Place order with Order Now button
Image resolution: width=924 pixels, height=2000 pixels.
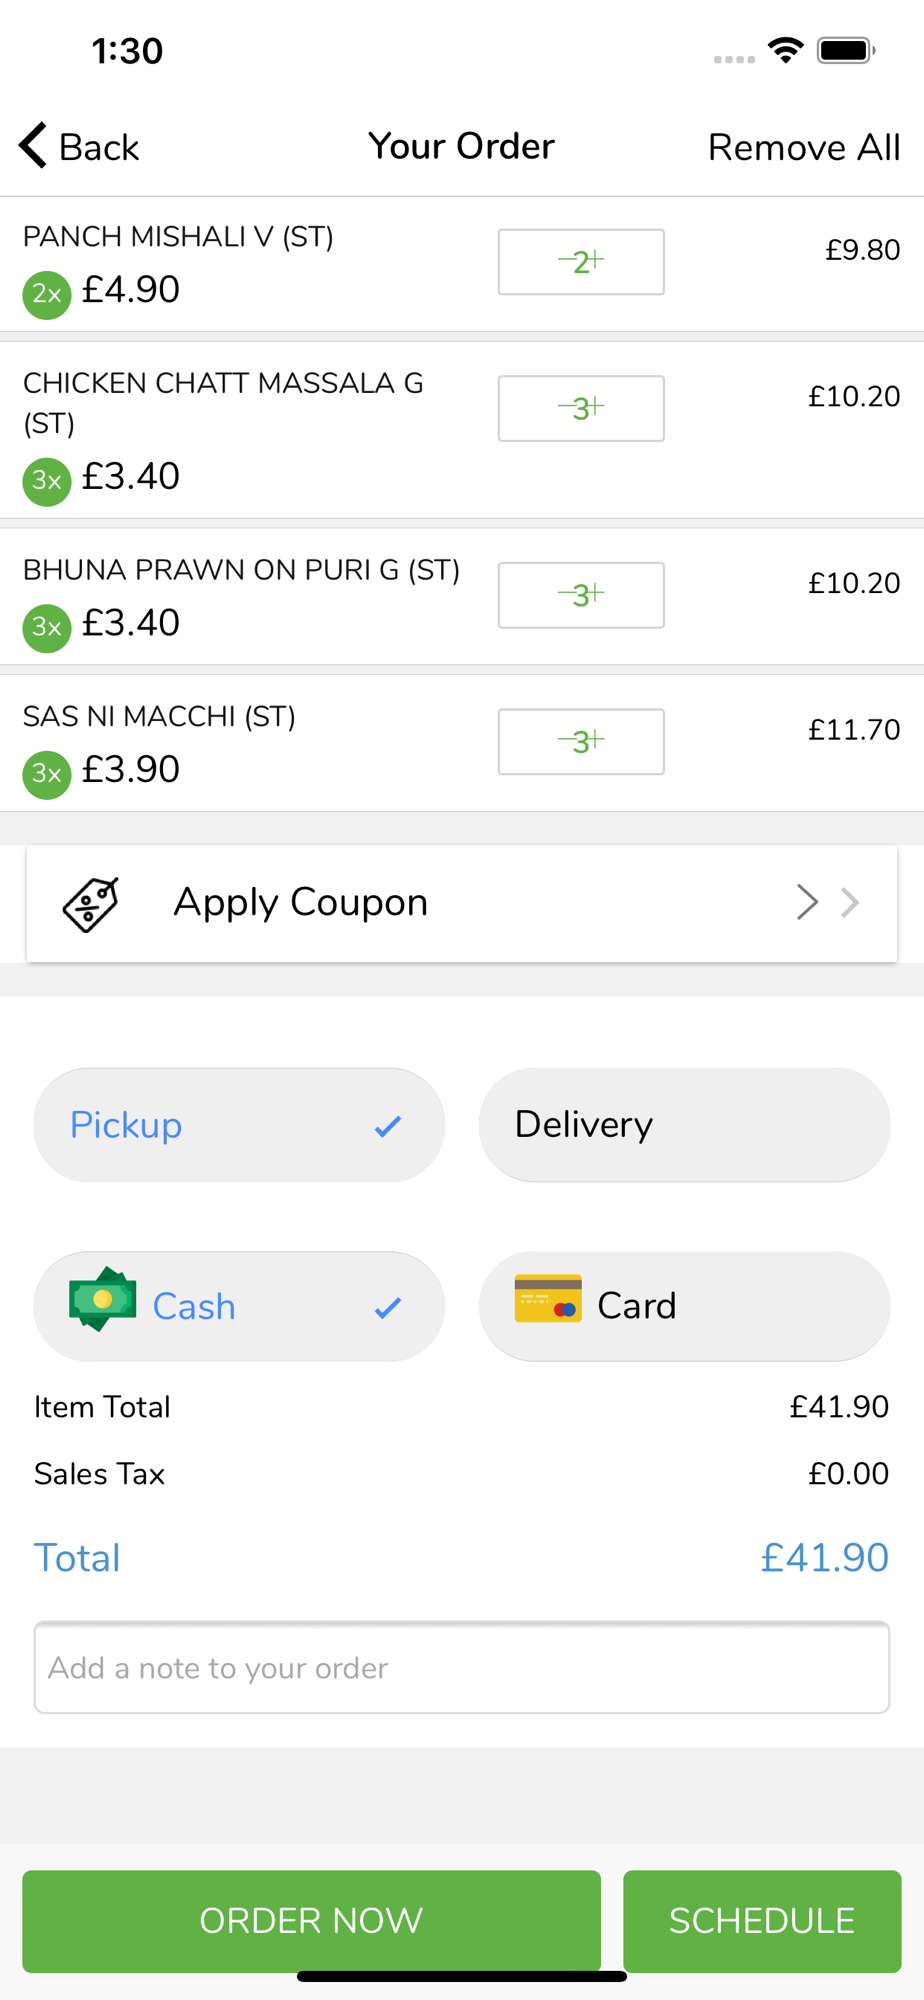point(312,1921)
